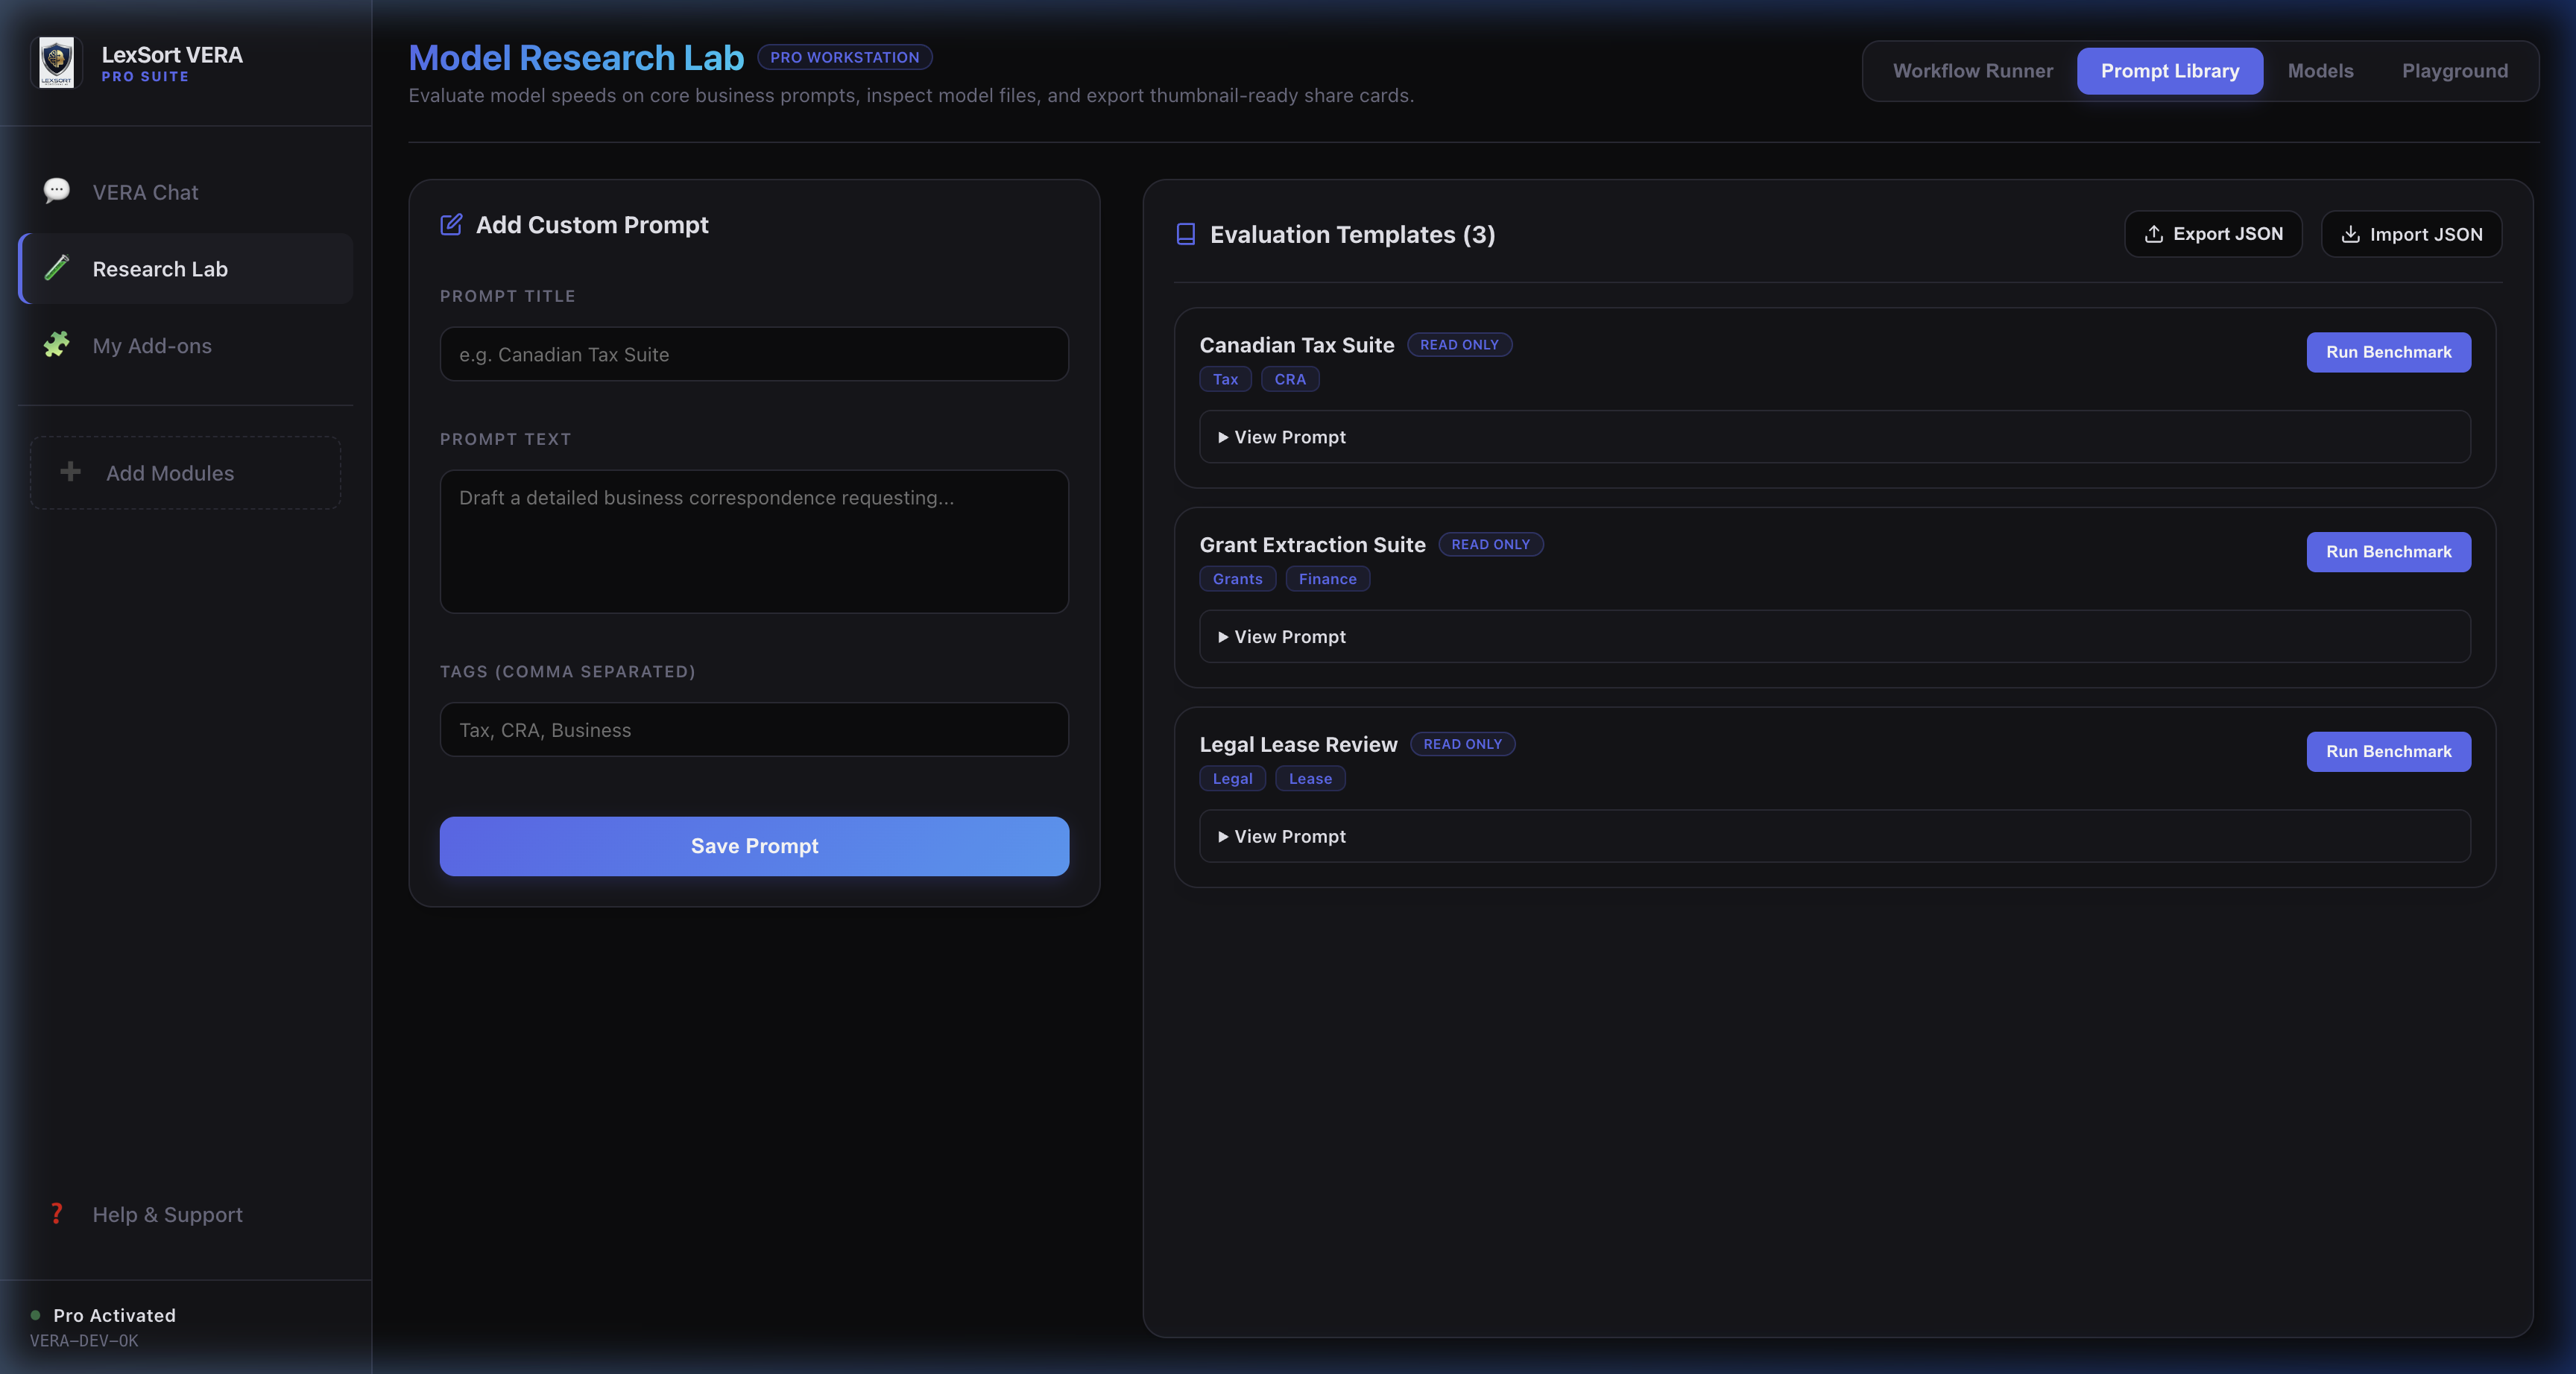
Task: Open the Models tab
Action: click(x=2320, y=71)
